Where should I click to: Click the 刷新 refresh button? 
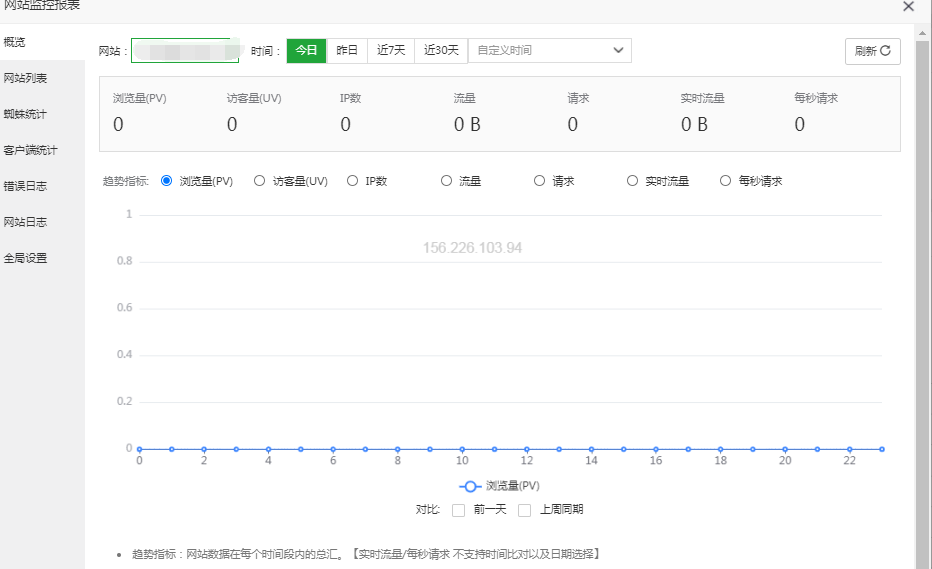[x=873, y=51]
